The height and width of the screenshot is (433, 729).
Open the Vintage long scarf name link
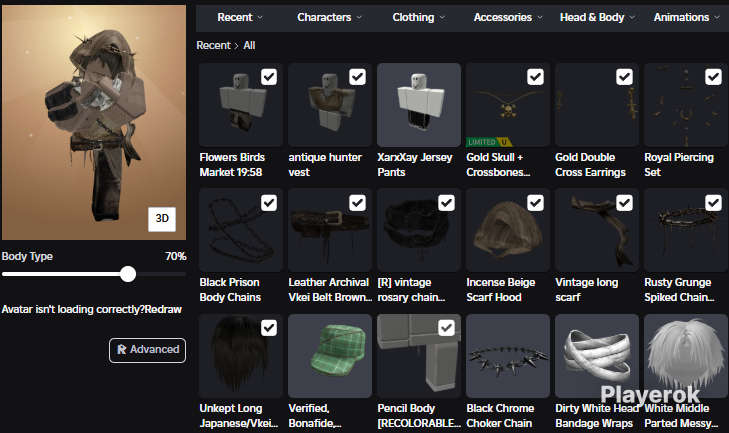586,290
